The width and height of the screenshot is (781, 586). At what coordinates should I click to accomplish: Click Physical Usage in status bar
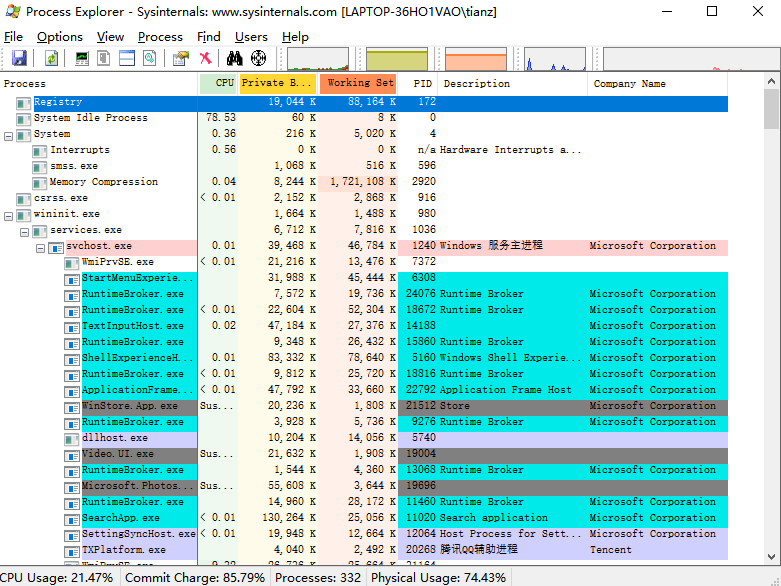[x=438, y=578]
